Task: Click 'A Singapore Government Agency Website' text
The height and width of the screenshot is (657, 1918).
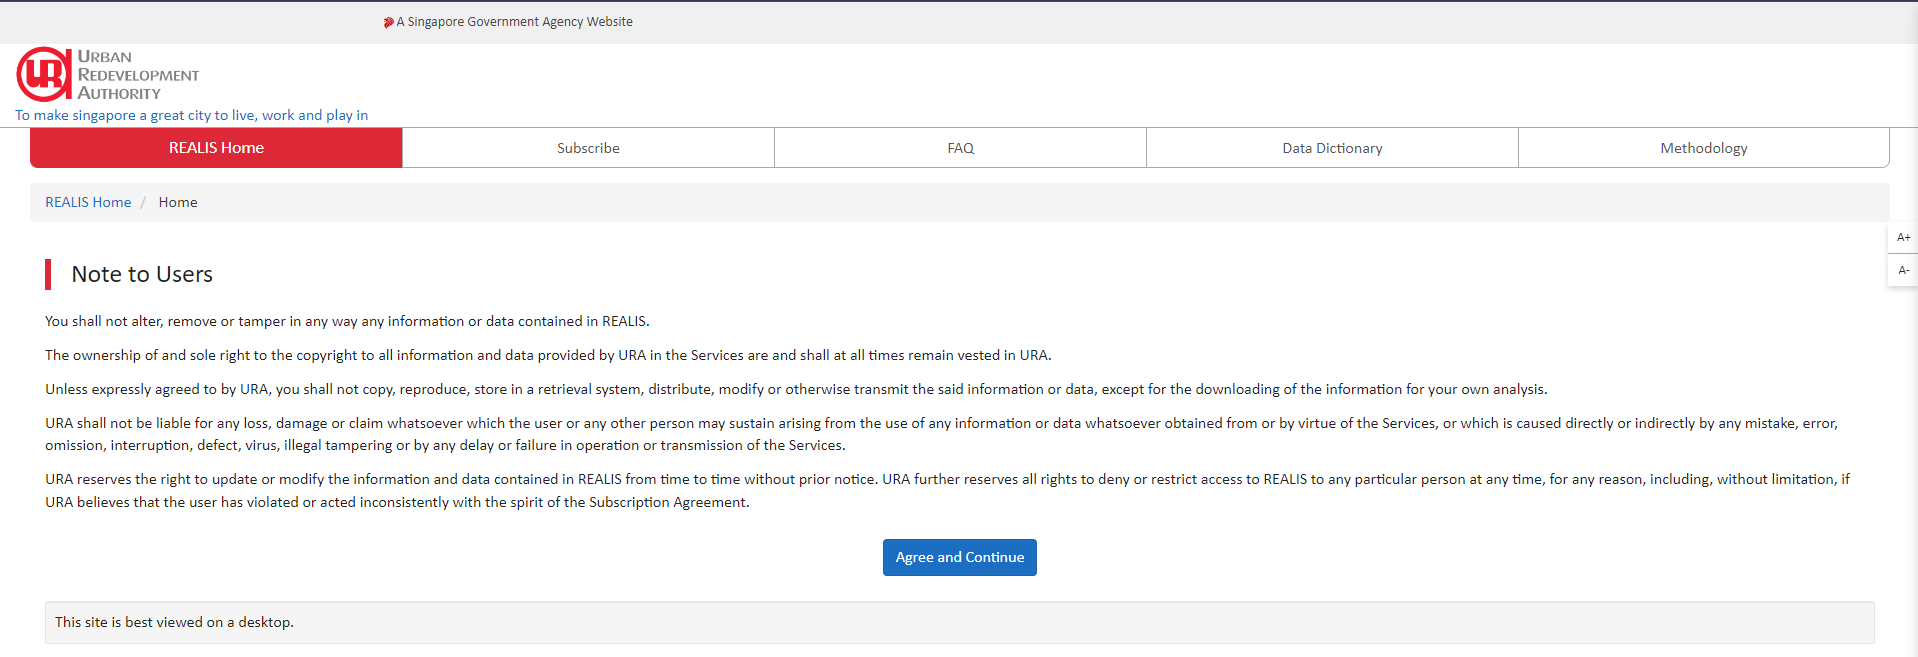Action: pos(514,22)
